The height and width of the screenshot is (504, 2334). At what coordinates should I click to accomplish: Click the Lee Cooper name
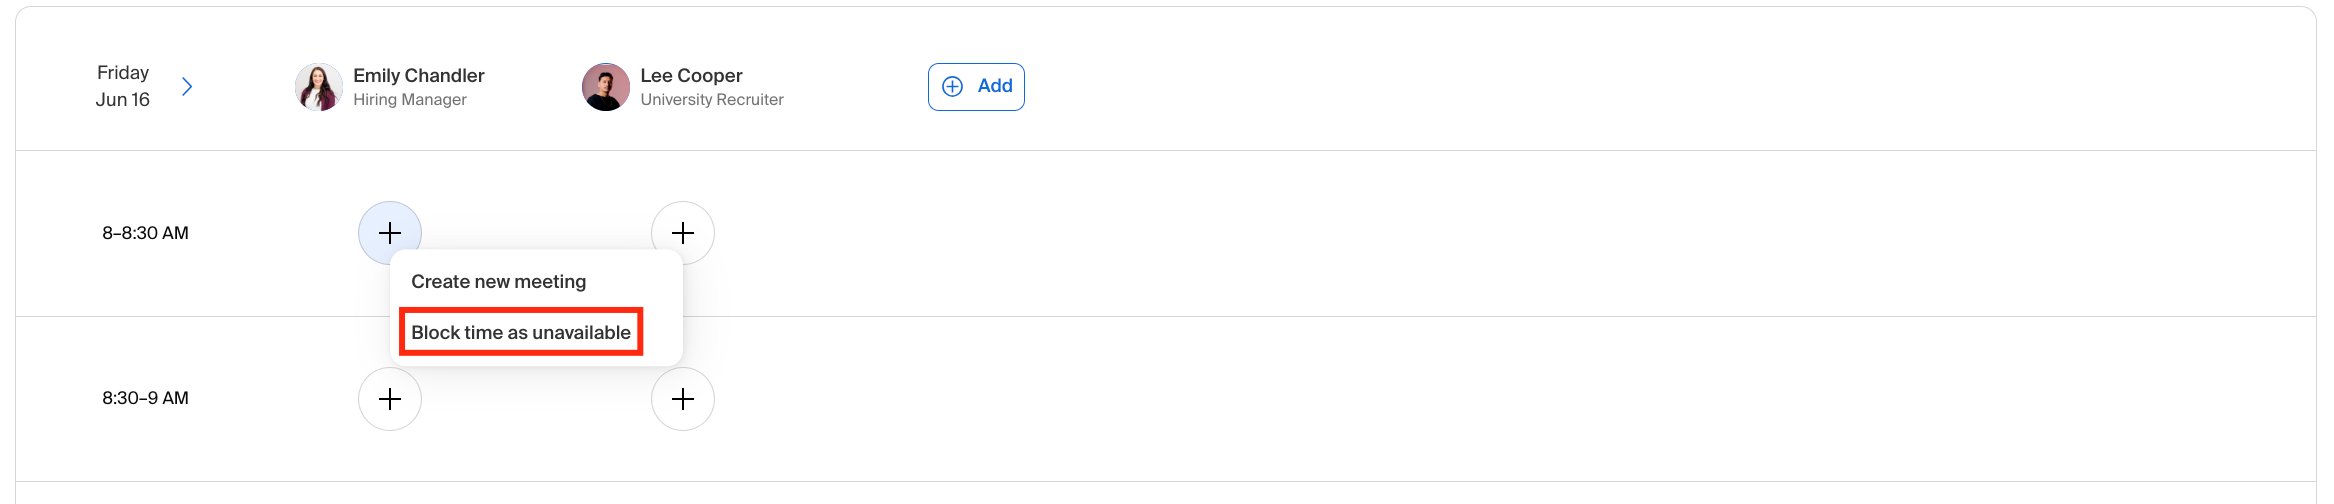coord(691,76)
